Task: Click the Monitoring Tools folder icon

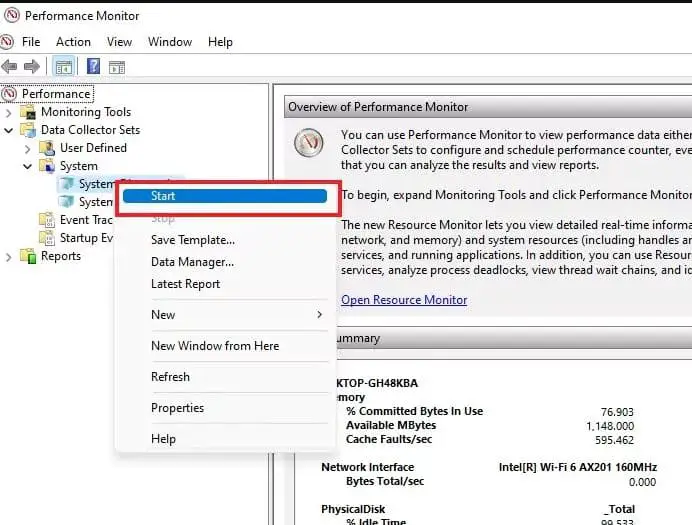Action: coord(28,112)
